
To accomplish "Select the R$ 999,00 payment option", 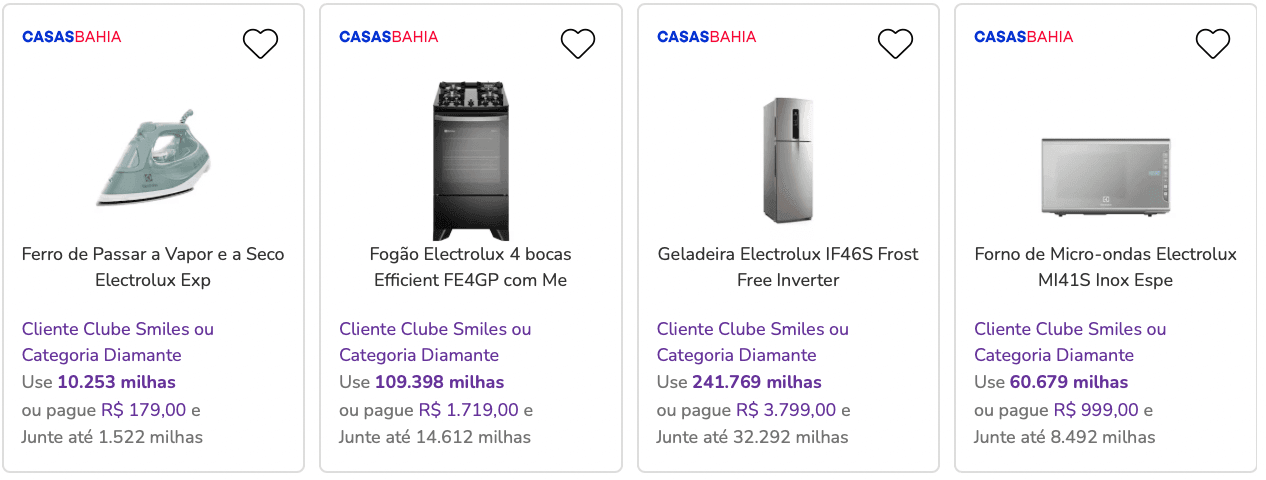I will coord(1096,410).
